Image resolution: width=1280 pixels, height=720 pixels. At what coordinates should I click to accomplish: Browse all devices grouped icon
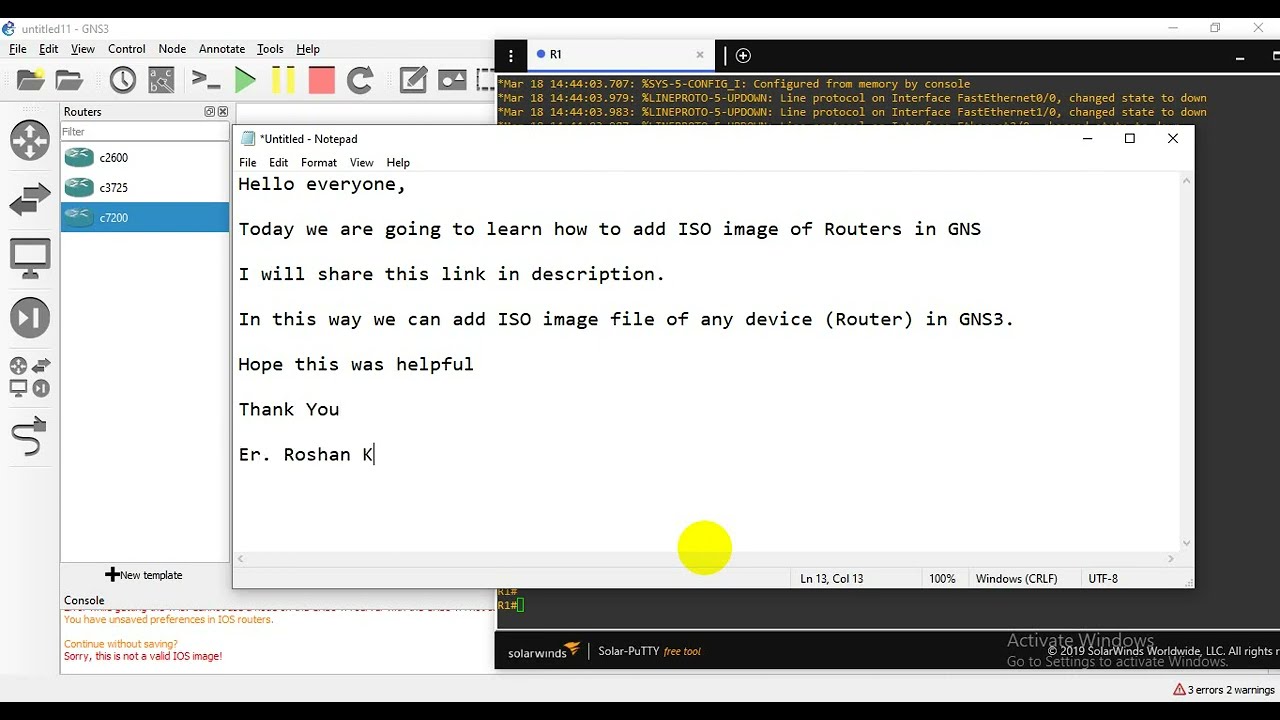(x=30, y=377)
